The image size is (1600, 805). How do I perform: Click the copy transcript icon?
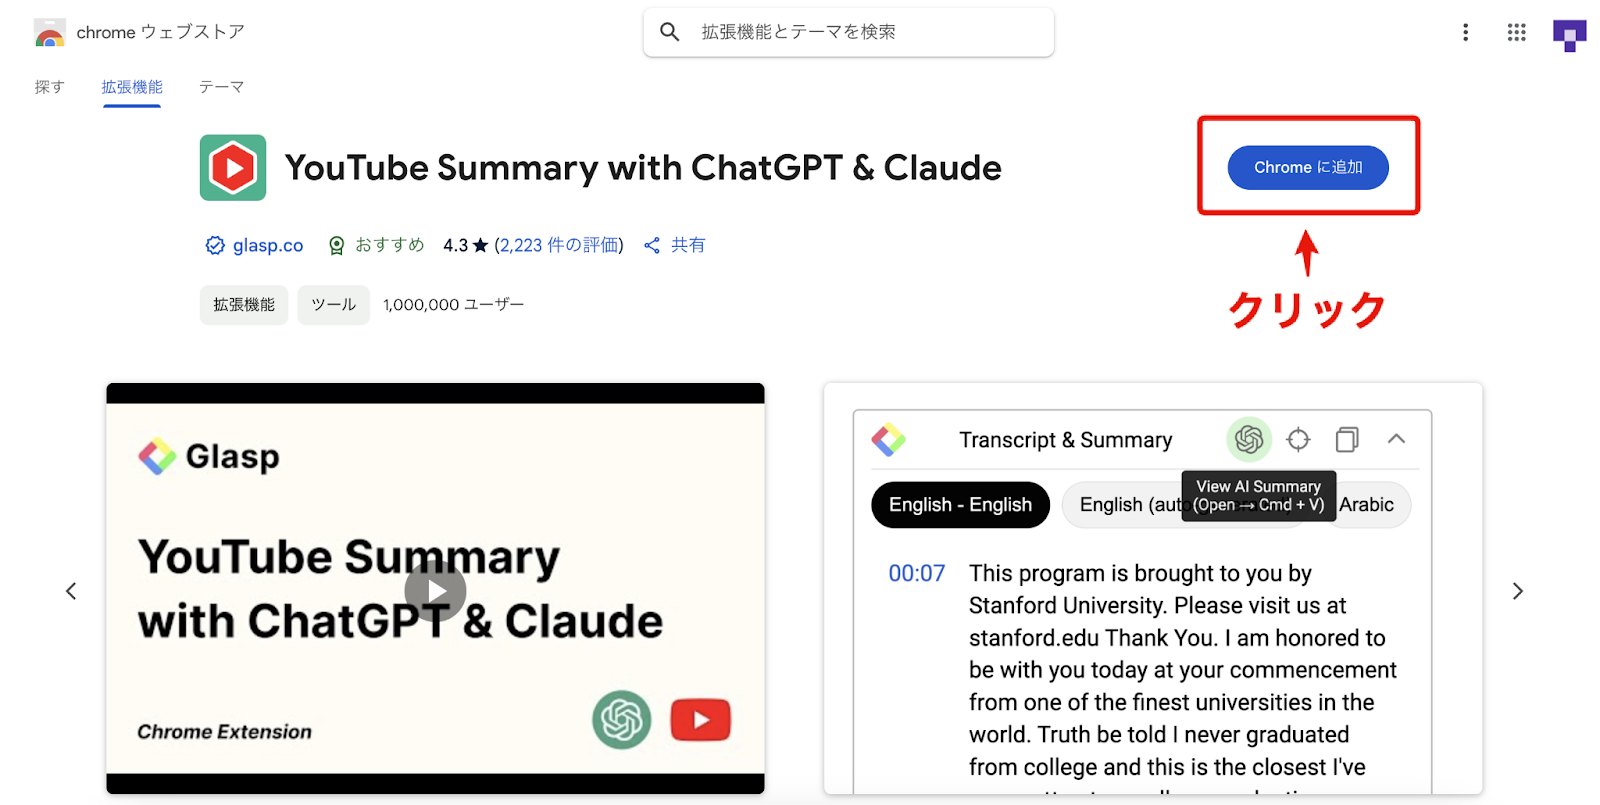coord(1347,439)
